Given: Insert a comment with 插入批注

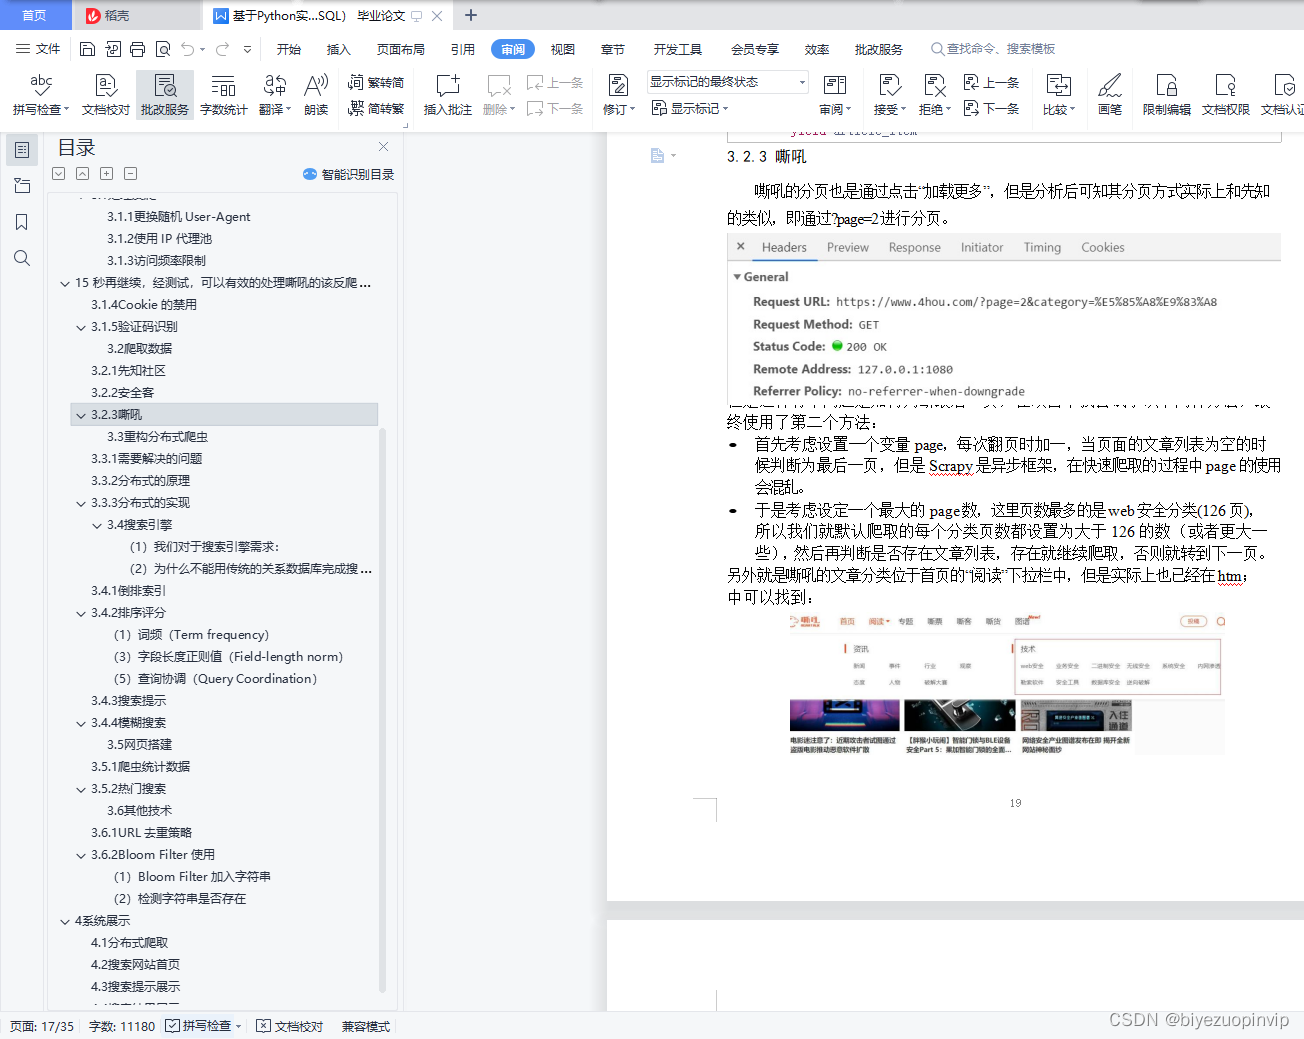Looking at the screenshot, I should tap(447, 95).
